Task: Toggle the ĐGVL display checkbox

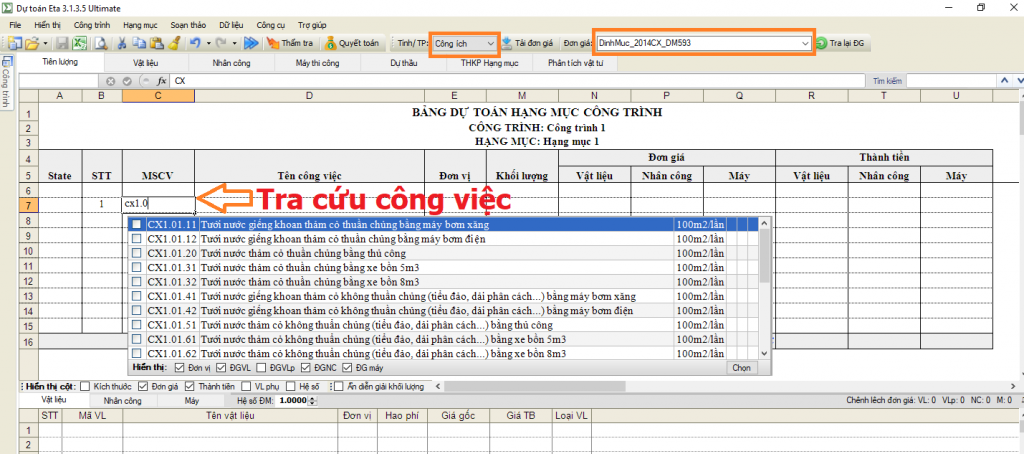Action: [221, 367]
